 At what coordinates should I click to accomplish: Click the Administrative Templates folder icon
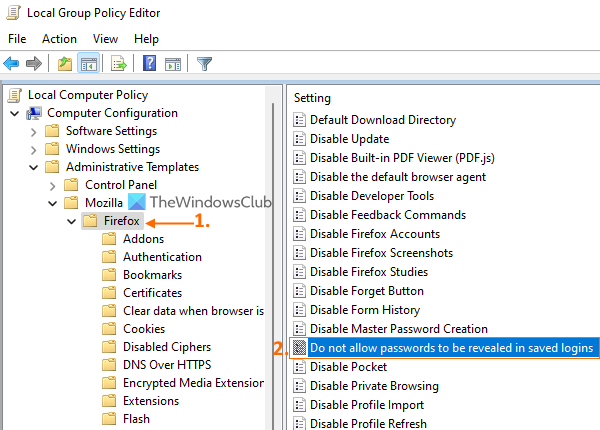(x=52, y=167)
